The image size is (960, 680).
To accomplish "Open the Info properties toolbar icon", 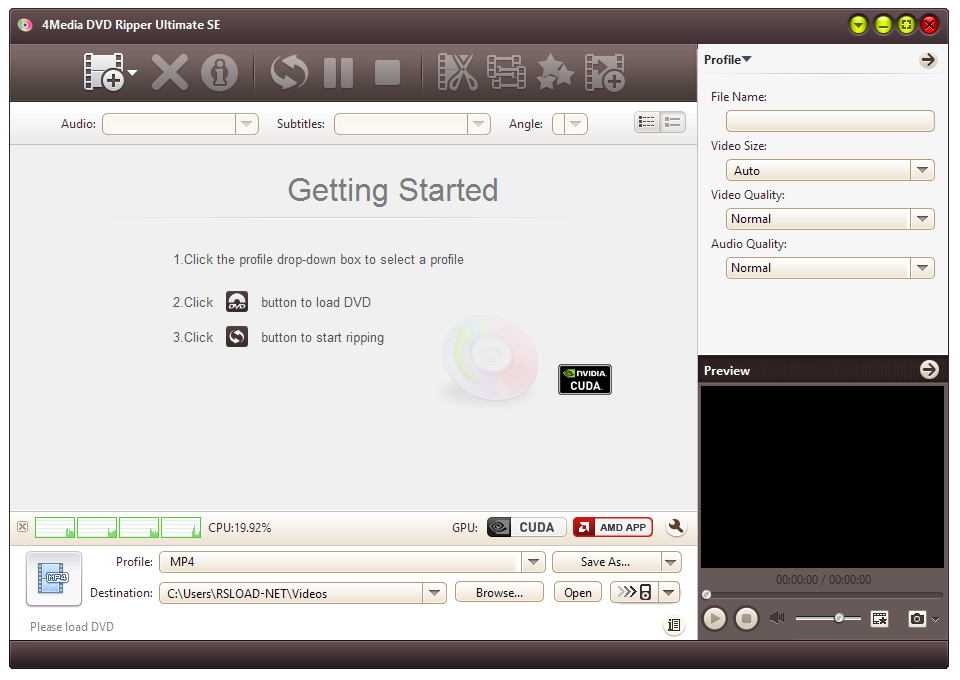I will [219, 72].
